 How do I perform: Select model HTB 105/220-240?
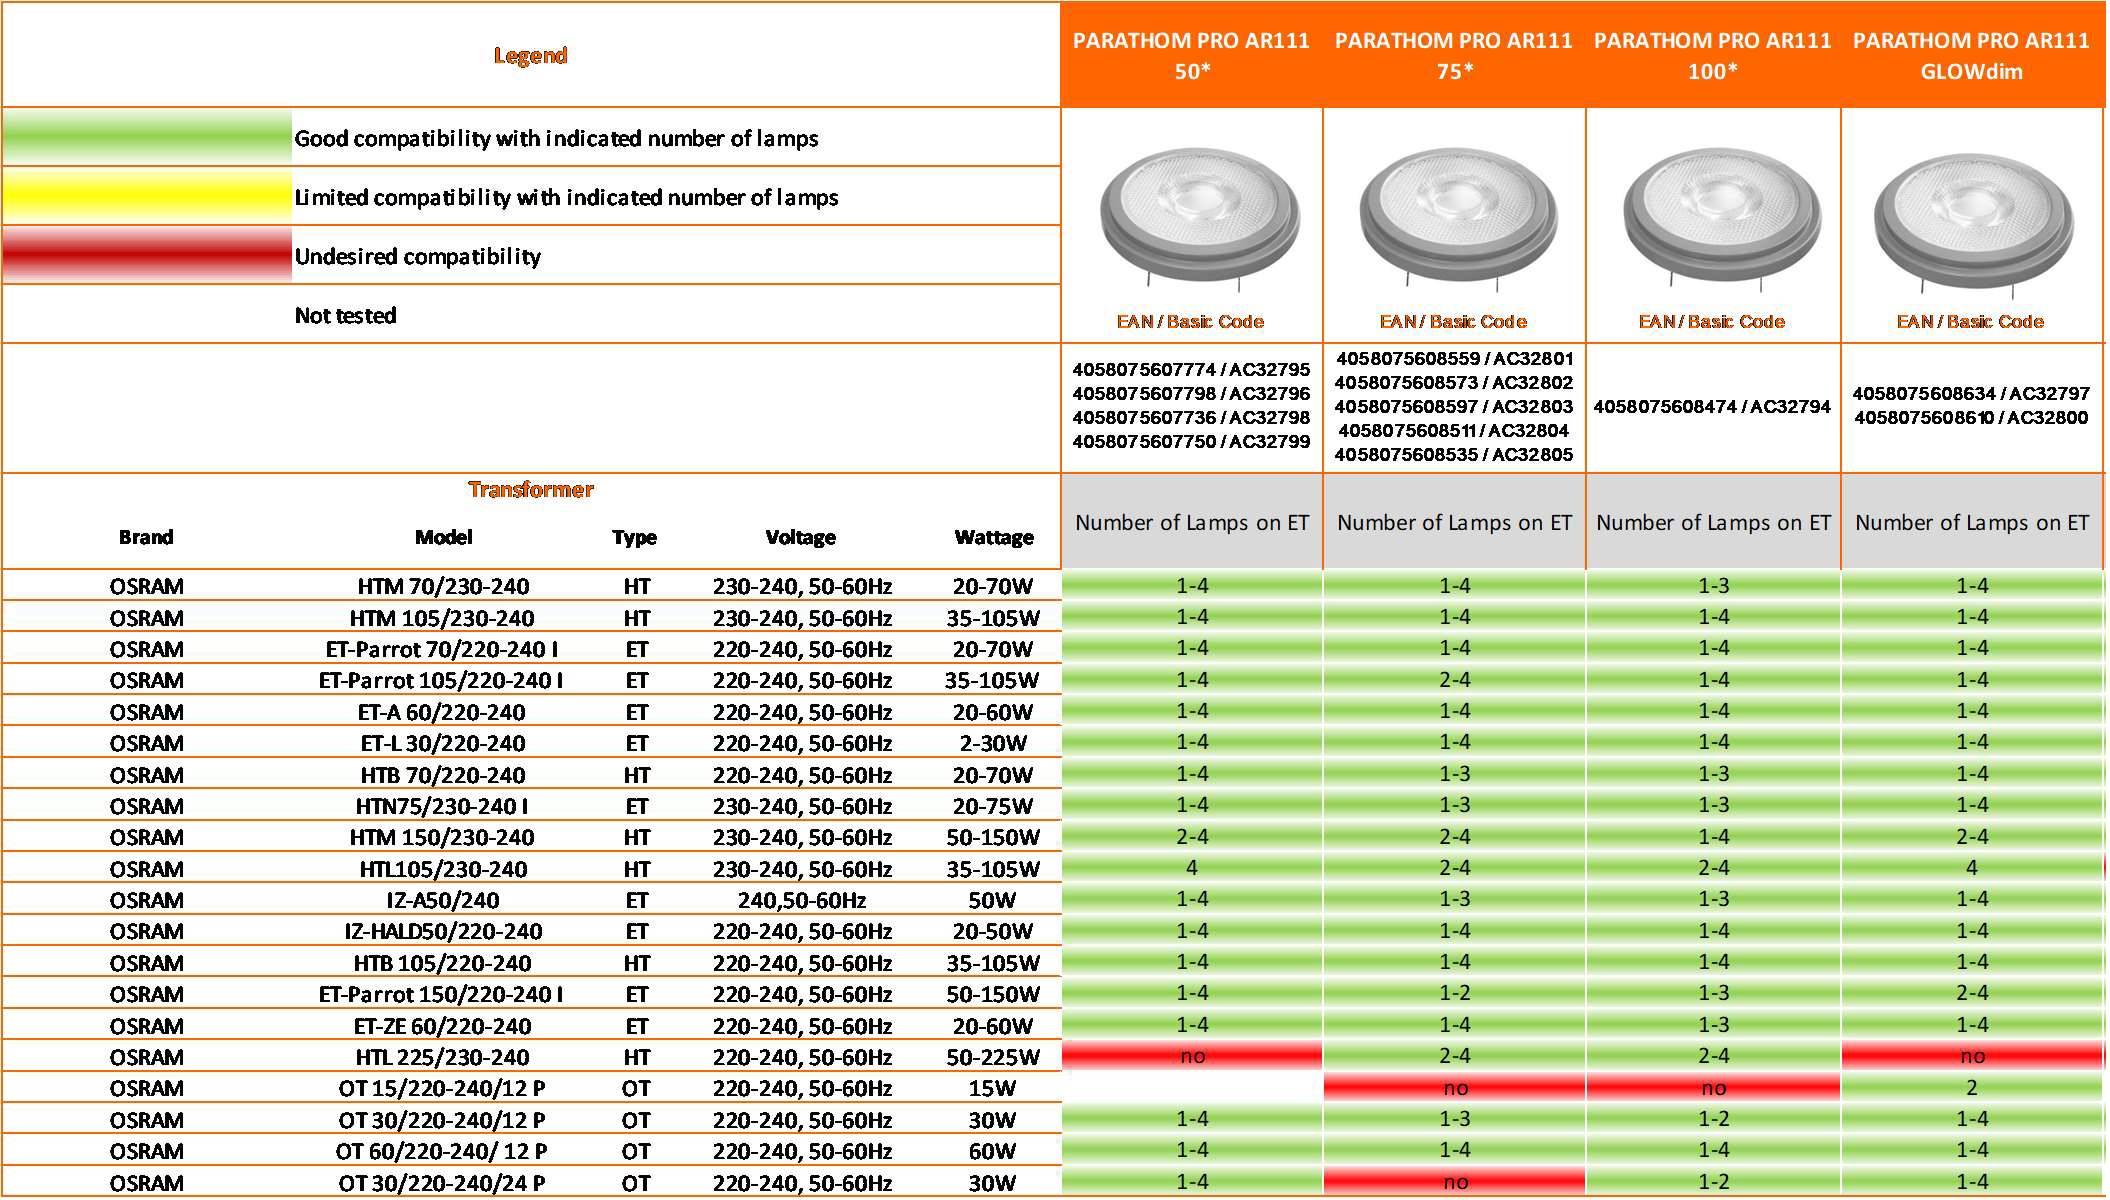[x=443, y=963]
